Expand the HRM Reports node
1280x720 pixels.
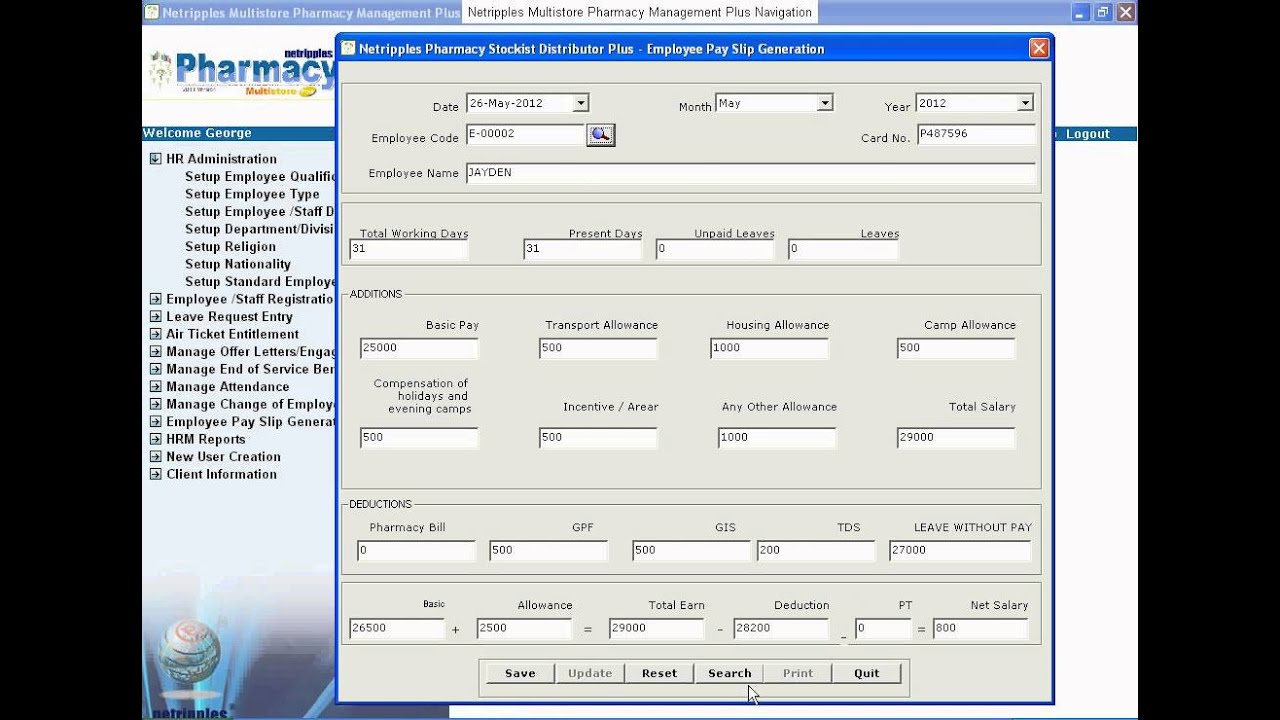point(155,439)
